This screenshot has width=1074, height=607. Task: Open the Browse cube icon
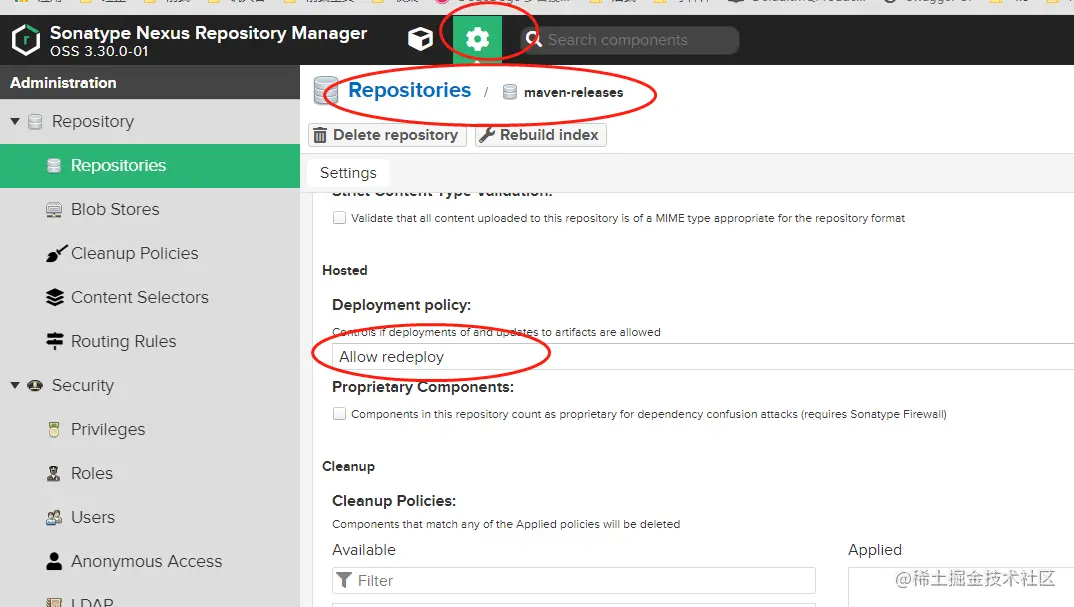pyautogui.click(x=420, y=40)
